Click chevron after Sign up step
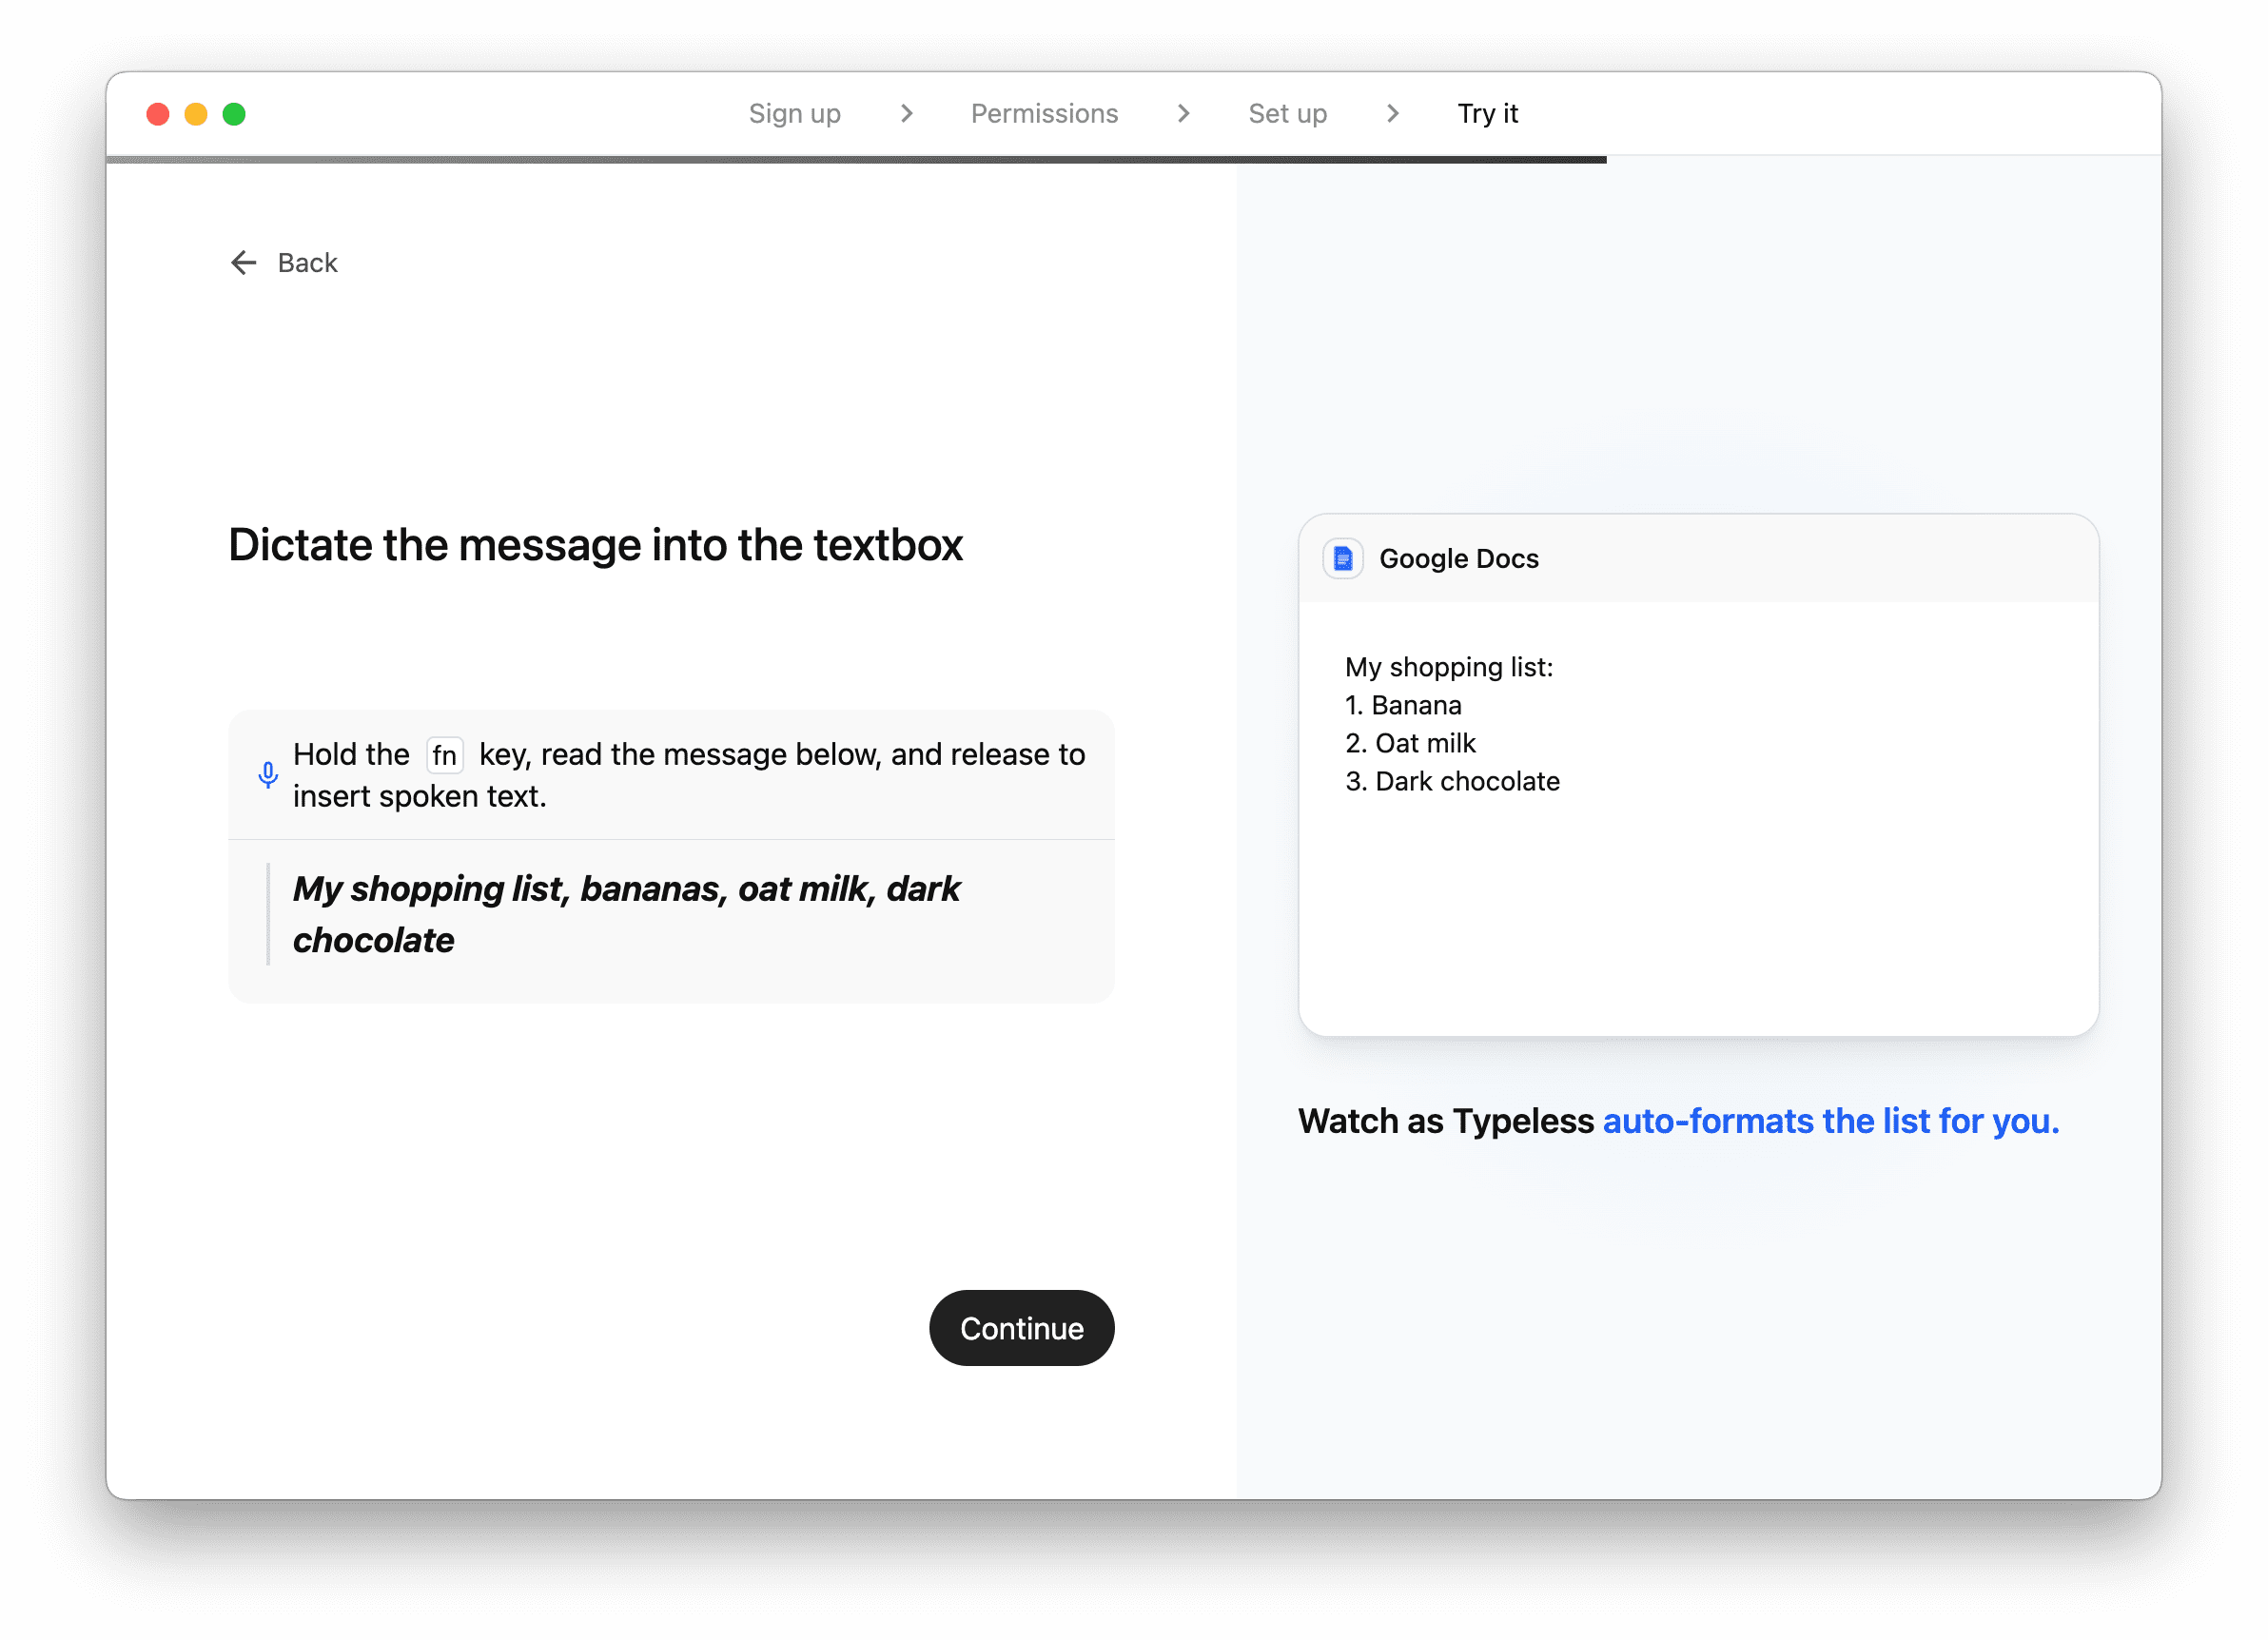Viewport: 2268px width, 1640px height. 906,114
